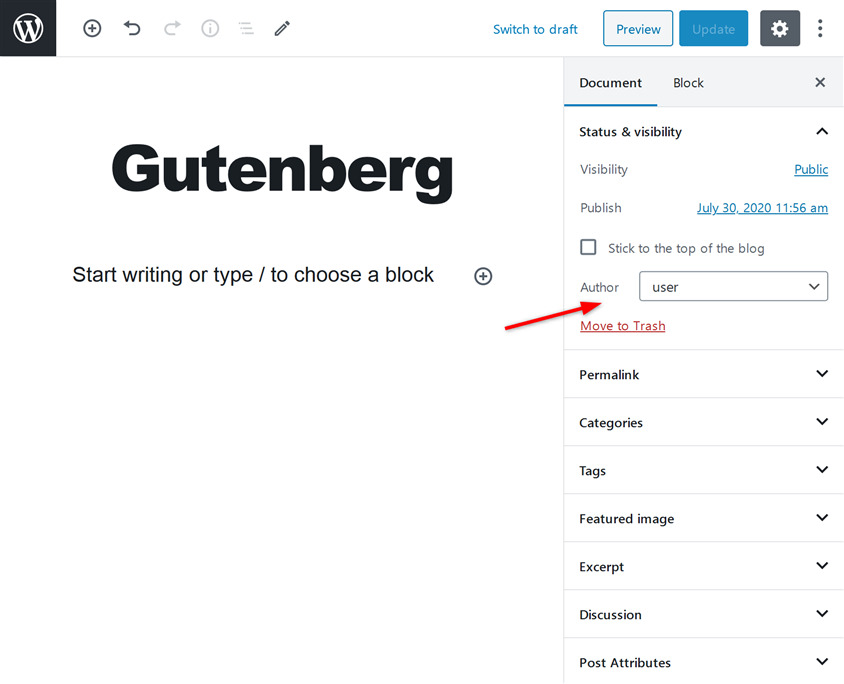Undo the last change
This screenshot has height=684, width=844.
132,29
